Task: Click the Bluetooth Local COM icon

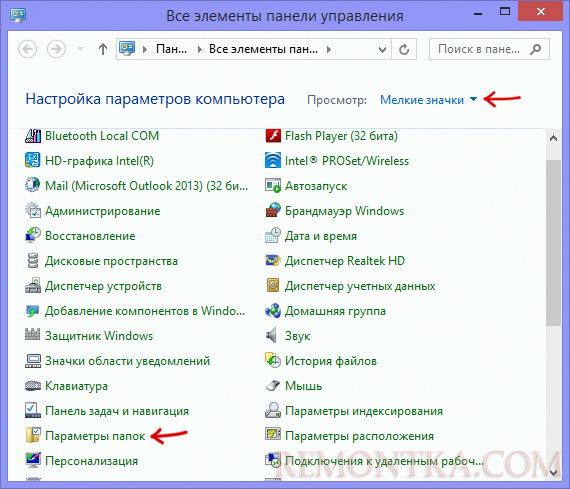Action: tap(33, 136)
